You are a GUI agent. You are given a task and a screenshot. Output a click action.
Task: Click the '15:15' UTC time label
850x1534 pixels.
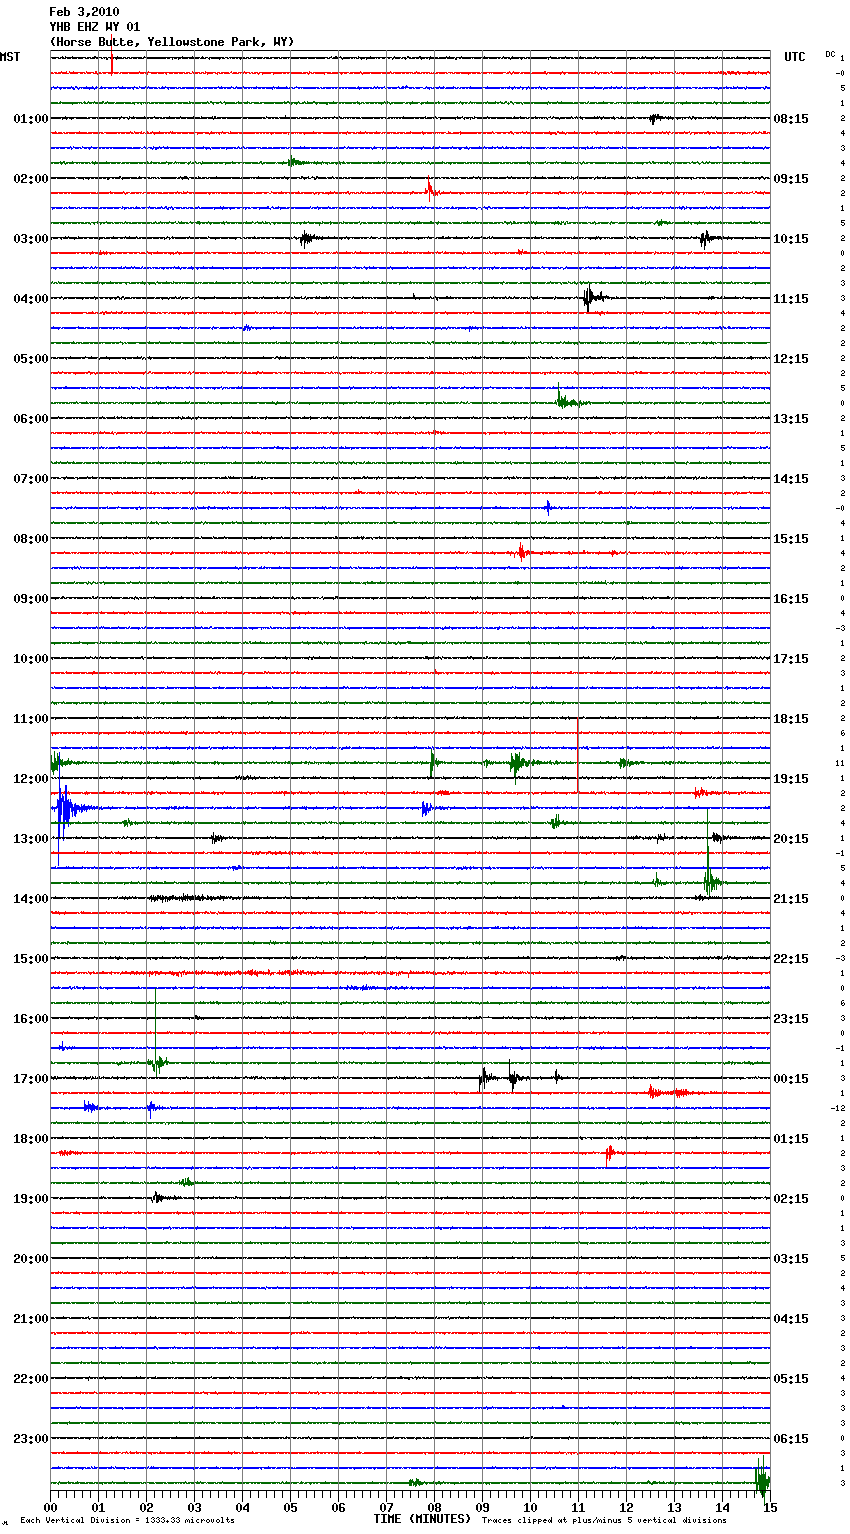(x=791, y=539)
